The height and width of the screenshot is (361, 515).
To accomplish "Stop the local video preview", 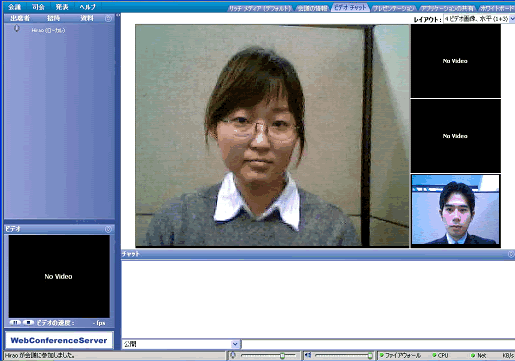I will point(29,323).
